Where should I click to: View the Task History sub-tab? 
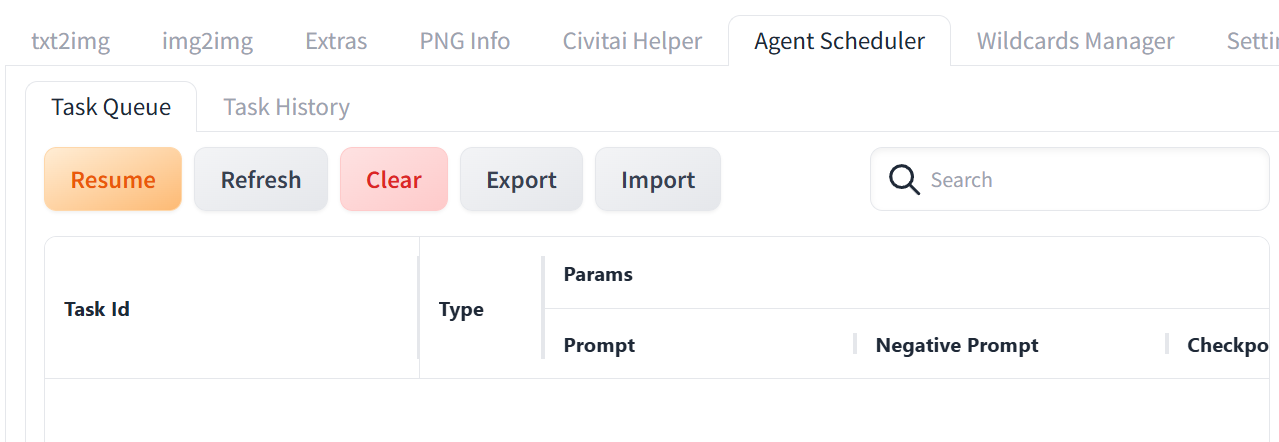pos(286,107)
